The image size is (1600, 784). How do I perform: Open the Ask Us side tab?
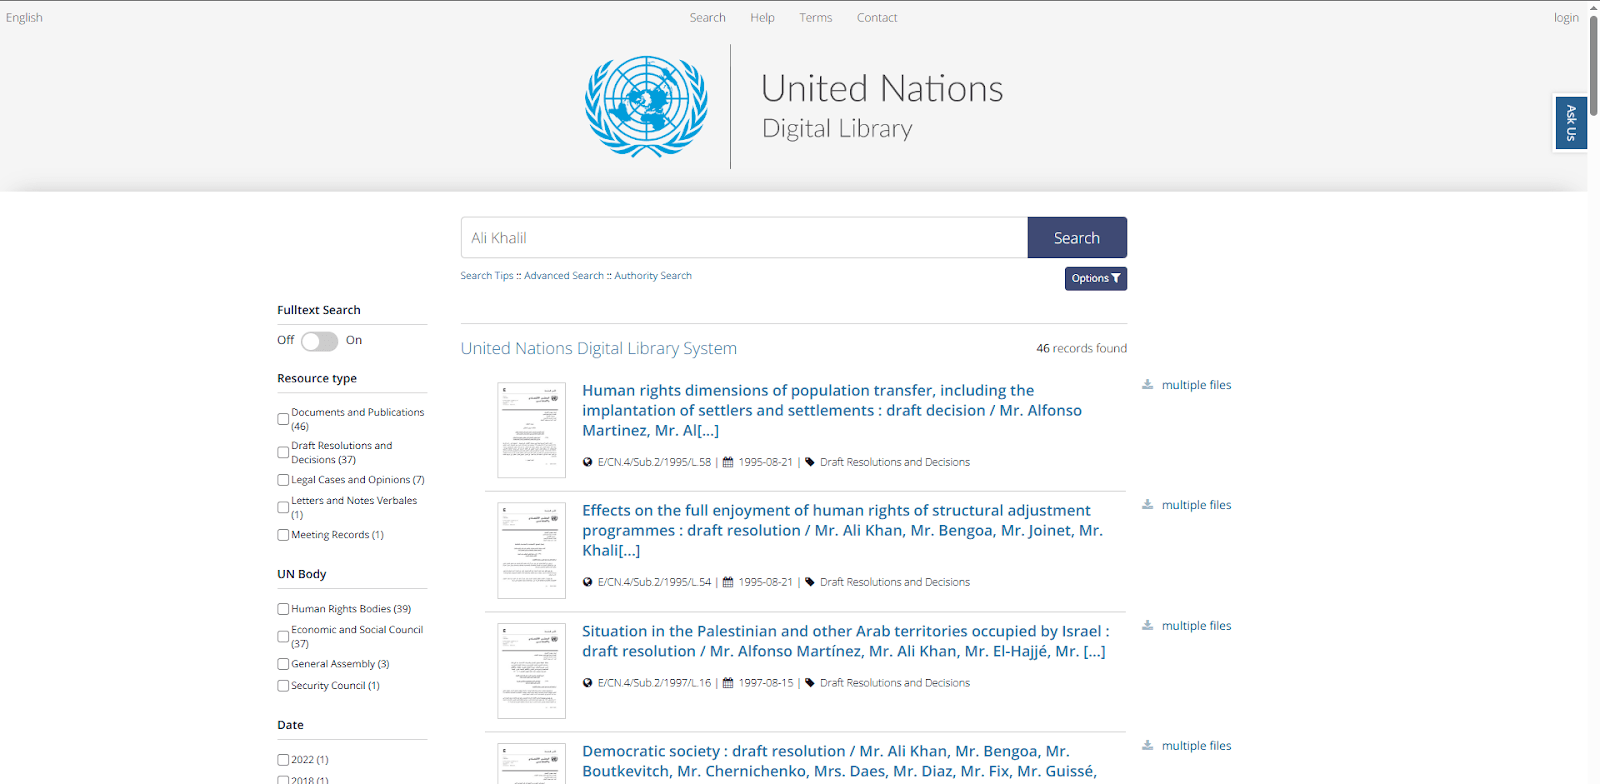(x=1571, y=123)
